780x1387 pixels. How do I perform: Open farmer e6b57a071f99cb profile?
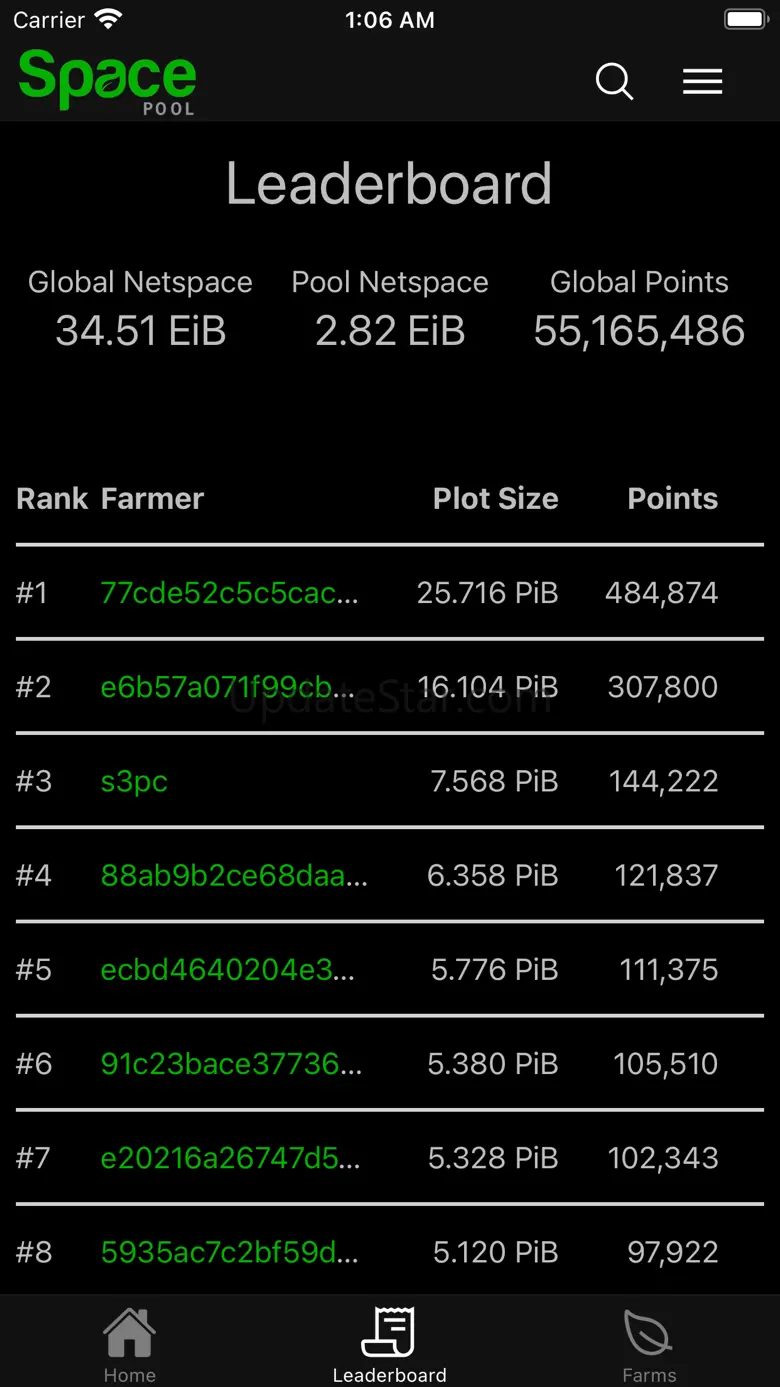[x=229, y=687]
